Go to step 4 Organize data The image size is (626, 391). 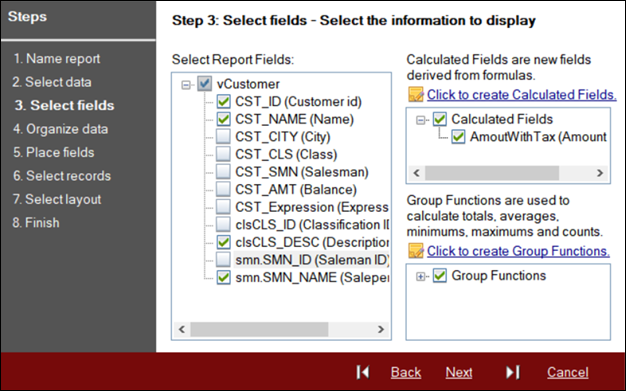click(60, 129)
